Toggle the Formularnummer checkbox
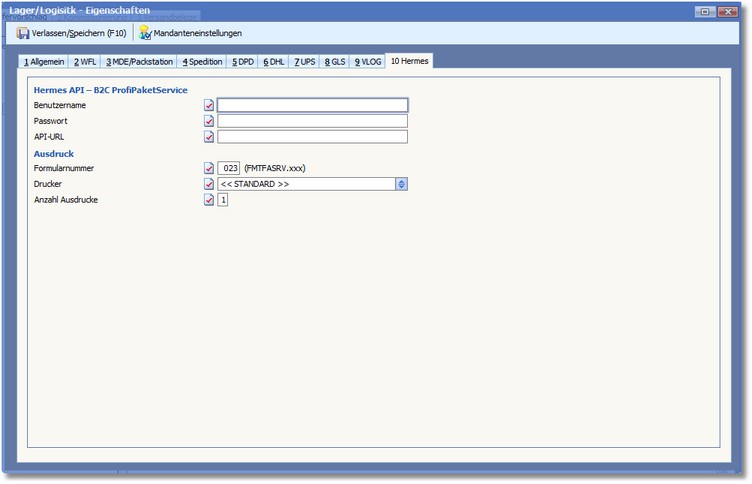This screenshot has width=752, height=484. point(209,168)
